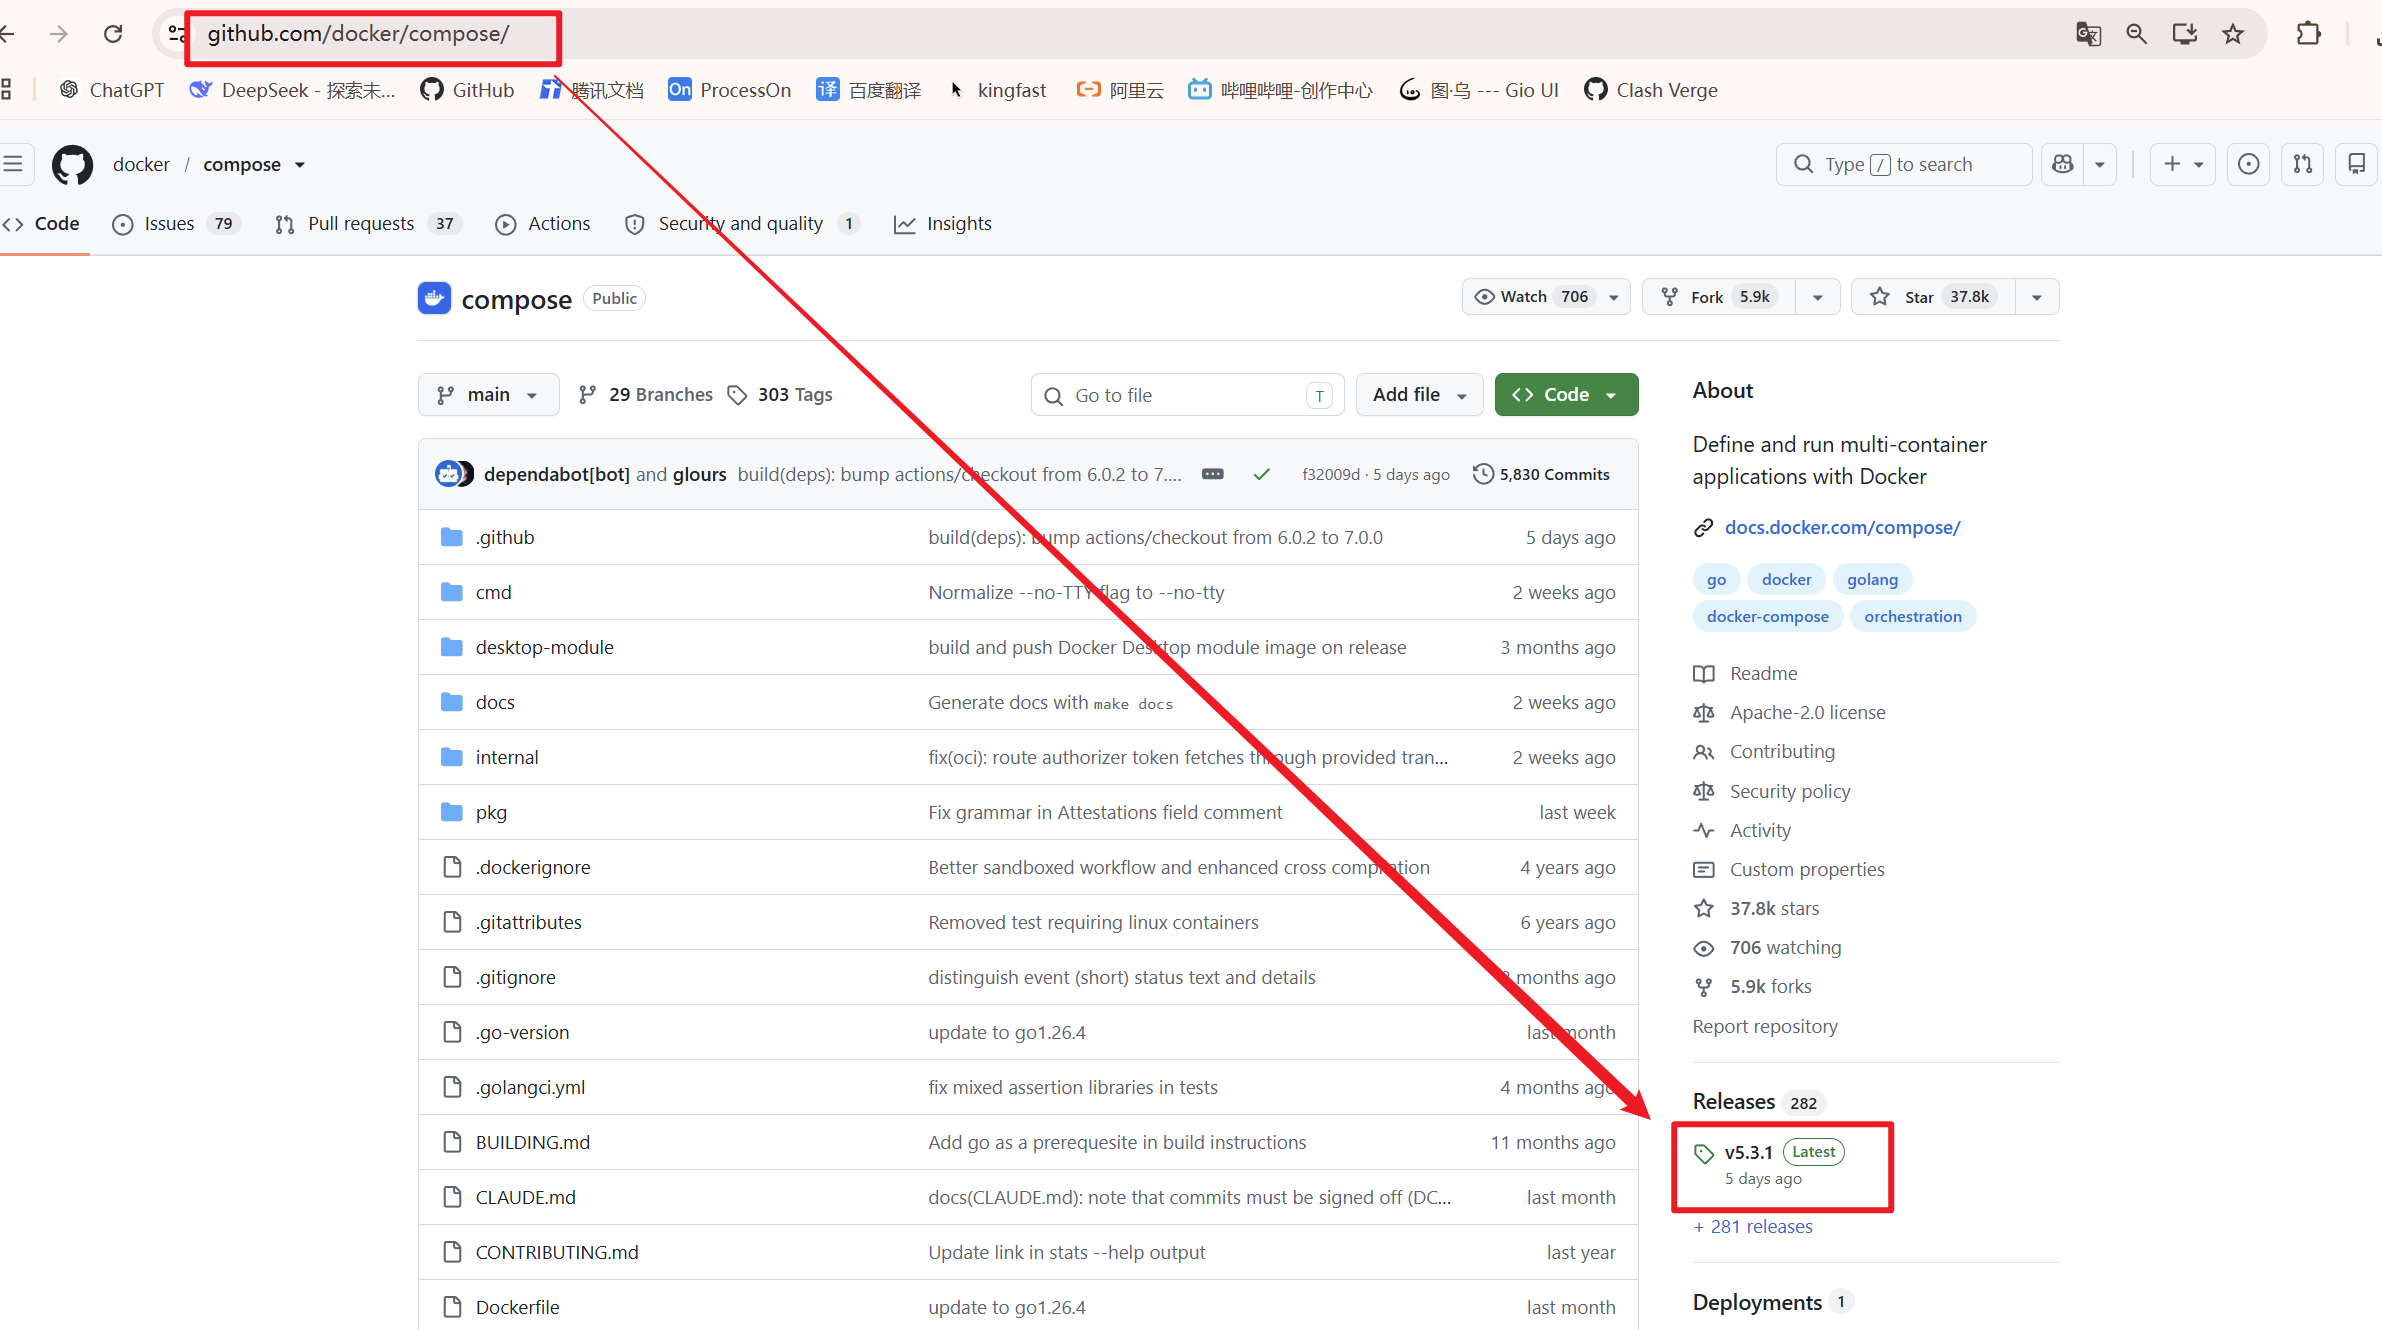This screenshot has width=2382, height=1330.
Task: Open the Copilot chat icon
Action: pyautogui.click(x=2063, y=164)
